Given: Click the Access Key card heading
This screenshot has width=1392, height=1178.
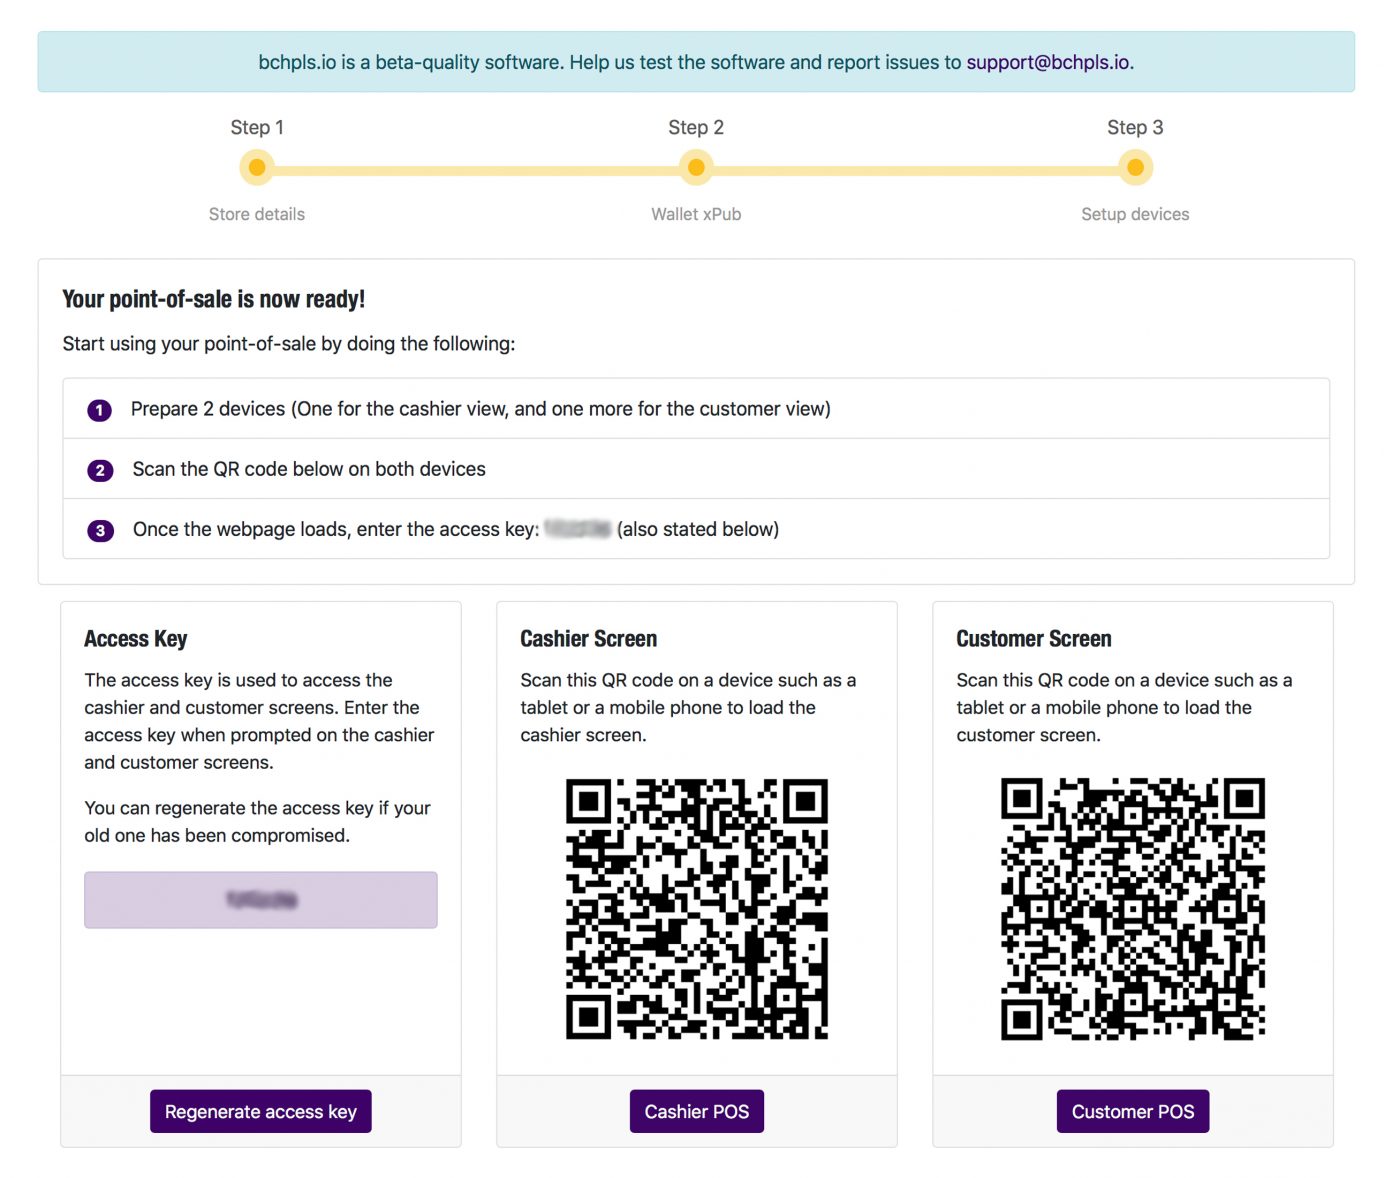Looking at the screenshot, I should pyautogui.click(x=136, y=639).
